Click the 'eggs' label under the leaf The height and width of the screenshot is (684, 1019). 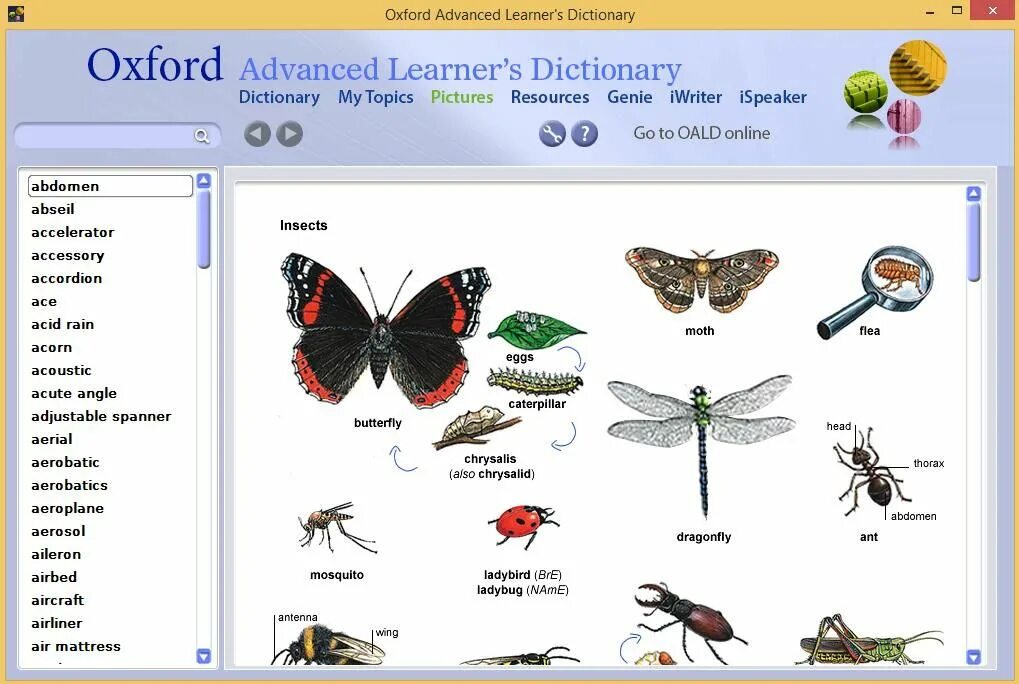point(519,357)
